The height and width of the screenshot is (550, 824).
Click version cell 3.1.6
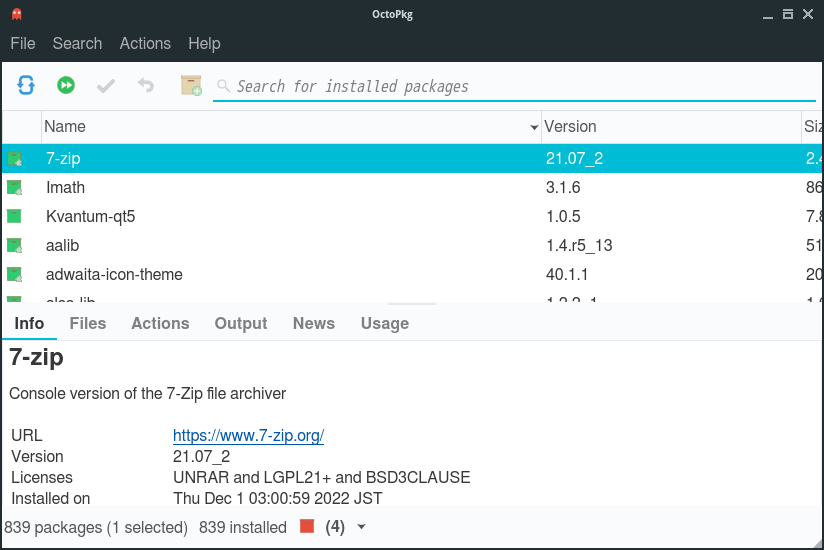pos(563,187)
